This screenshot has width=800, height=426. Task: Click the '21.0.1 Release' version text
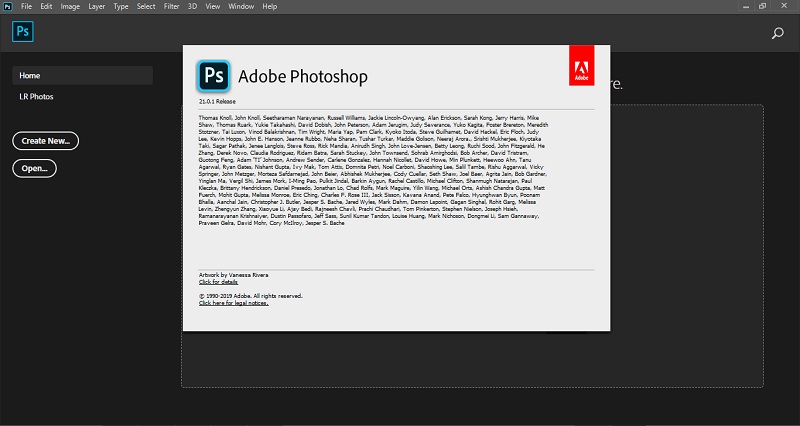pos(217,102)
